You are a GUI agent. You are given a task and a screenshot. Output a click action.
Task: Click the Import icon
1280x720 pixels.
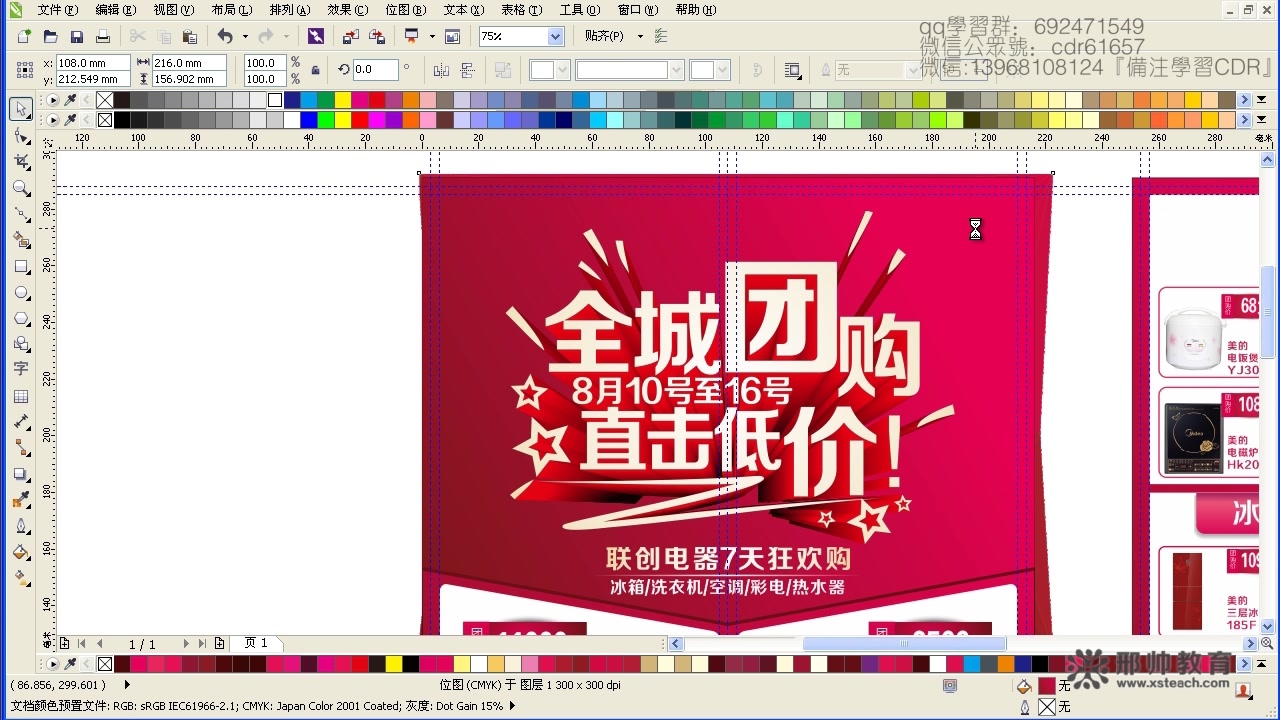point(350,36)
